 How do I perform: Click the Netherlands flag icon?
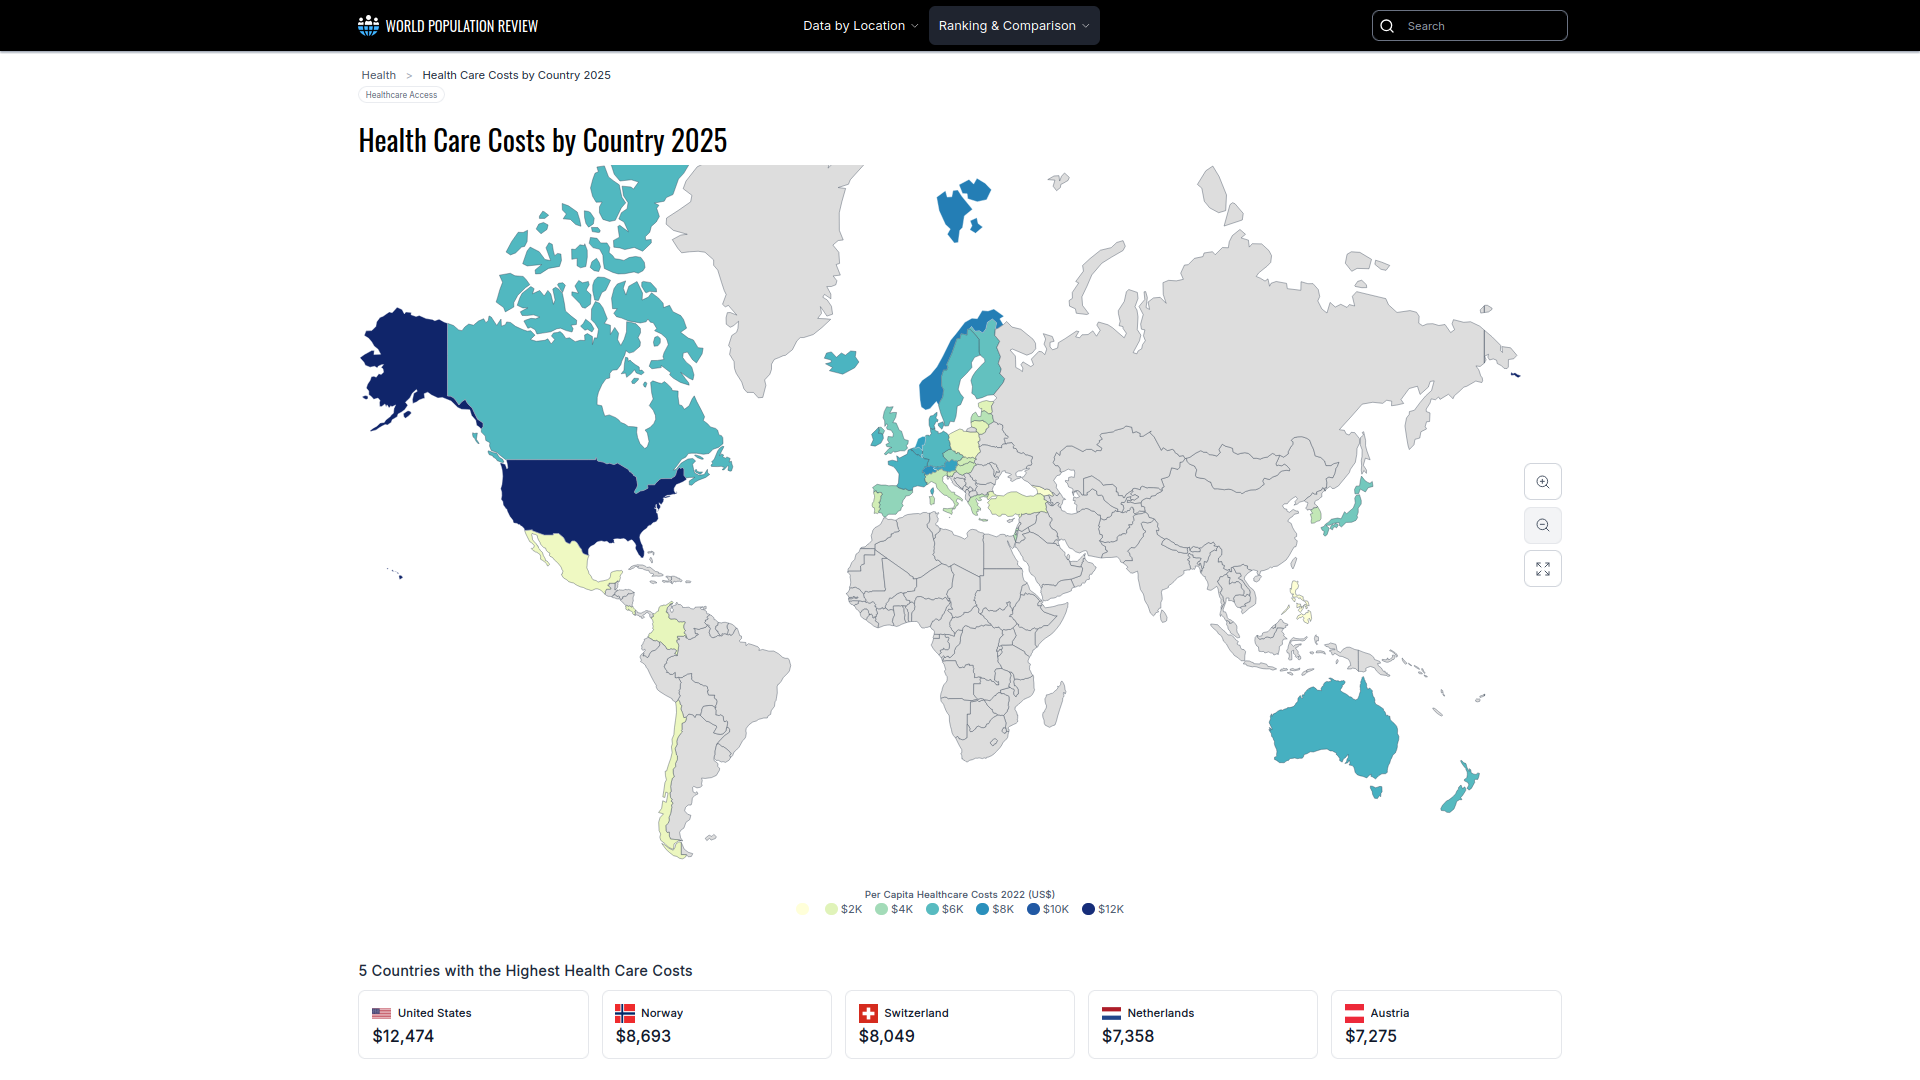pyautogui.click(x=1111, y=1013)
